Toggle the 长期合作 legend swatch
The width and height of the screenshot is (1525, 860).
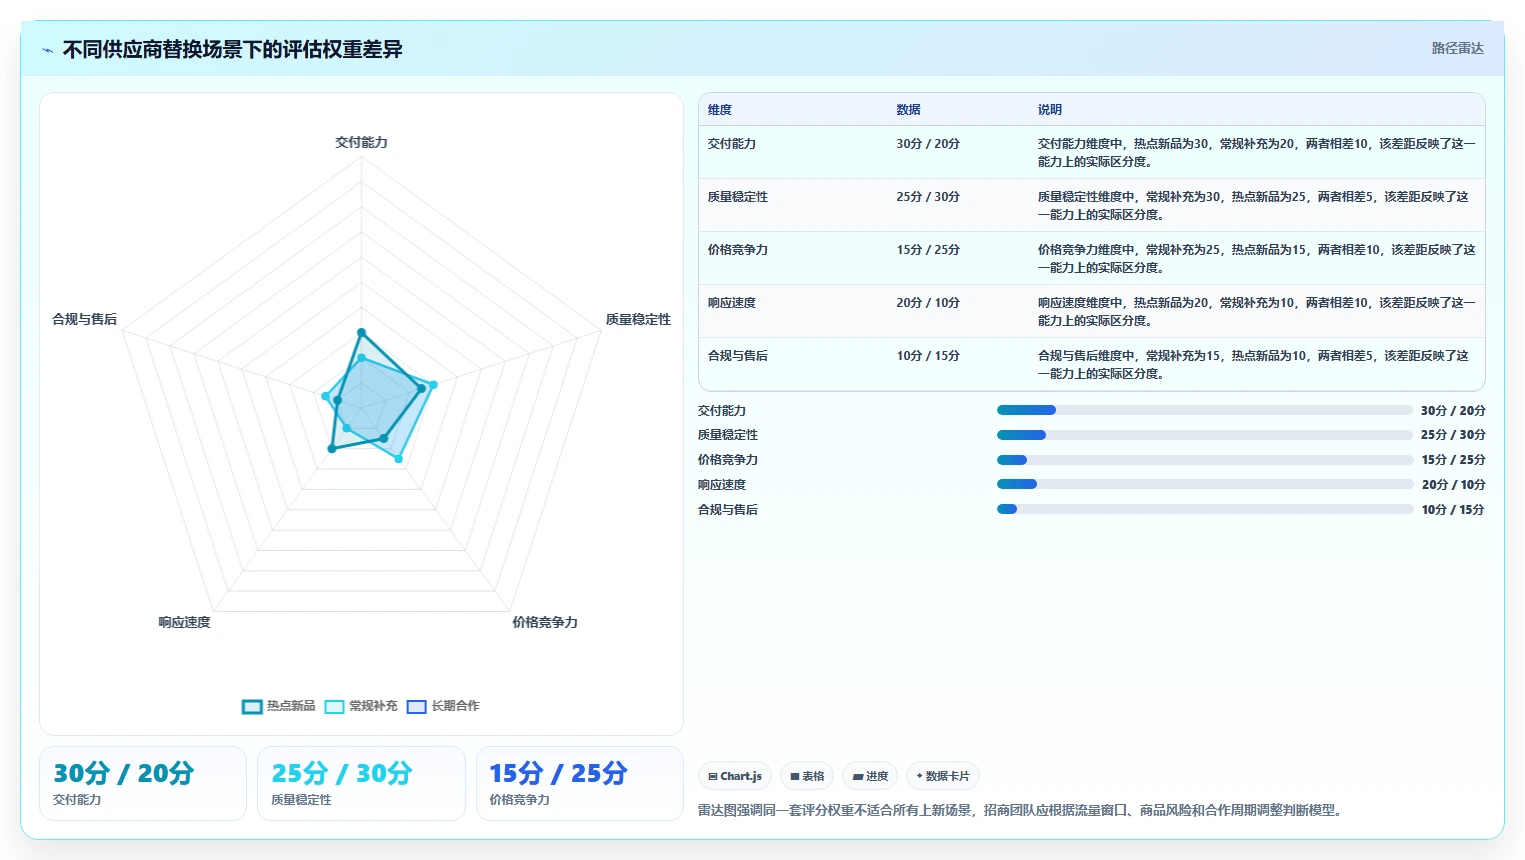click(x=417, y=707)
